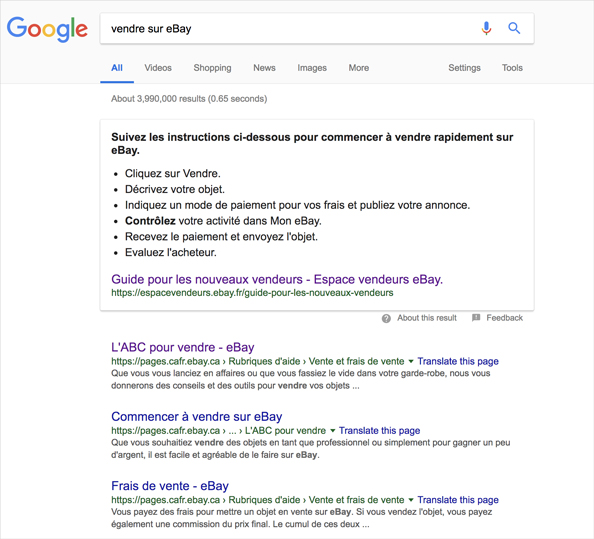594x539 pixels.
Task: Expand dropdown arrow next to Commencer à vendre URL
Action: pyautogui.click(x=332, y=431)
